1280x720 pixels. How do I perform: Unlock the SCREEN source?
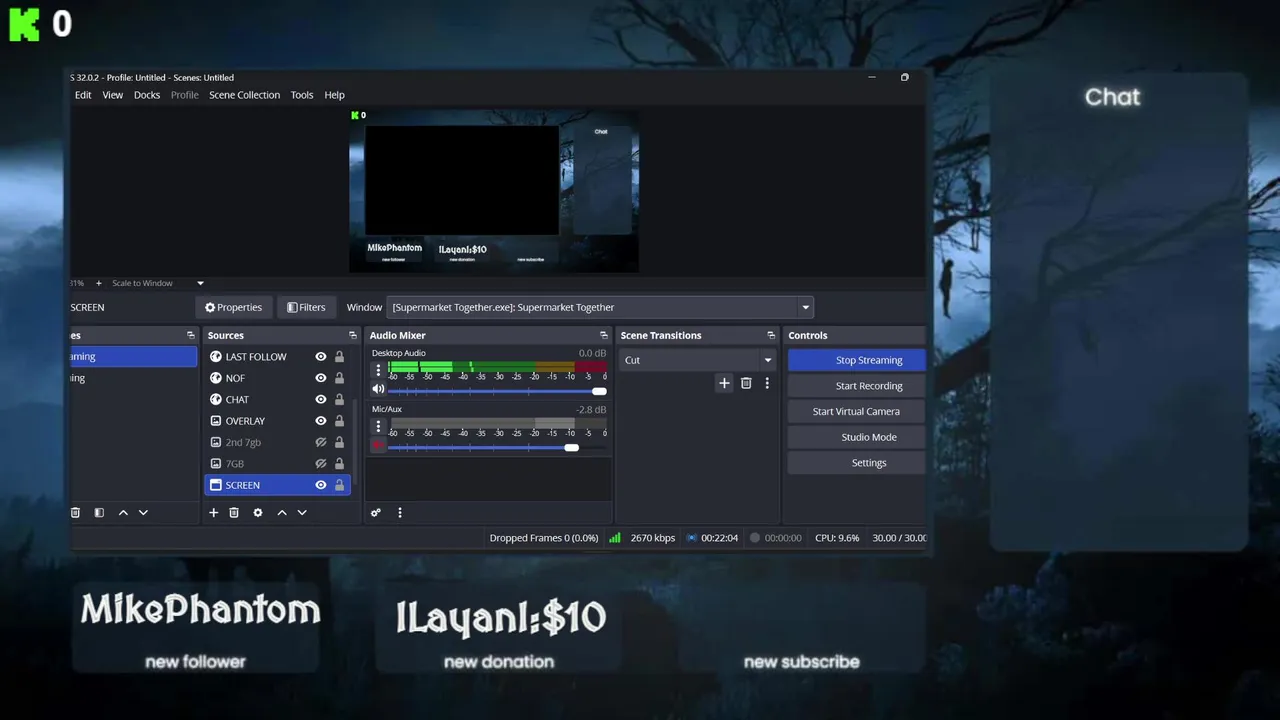click(339, 485)
